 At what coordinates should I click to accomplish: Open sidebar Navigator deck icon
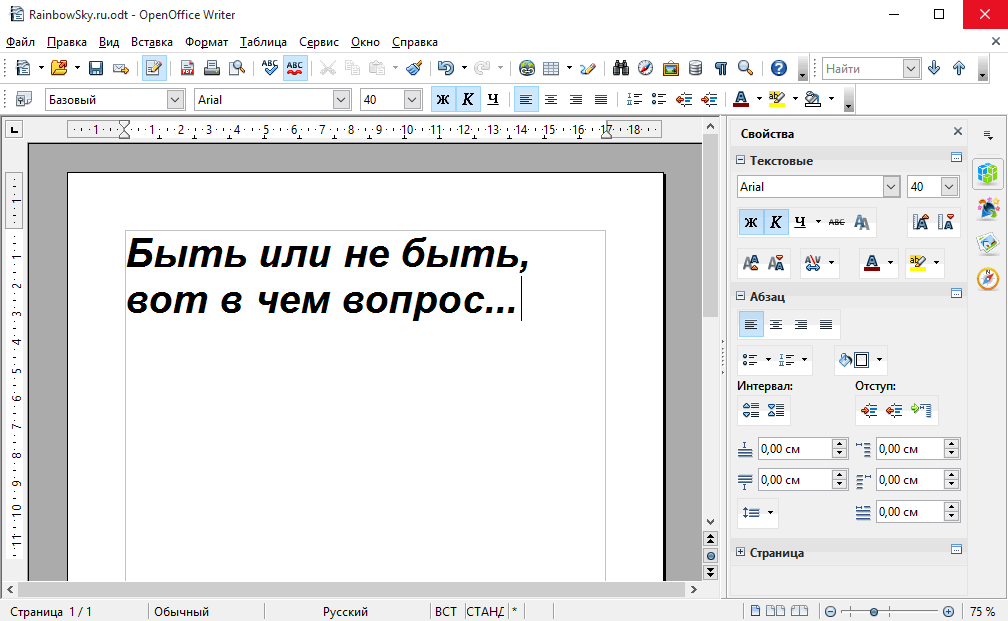[988, 279]
